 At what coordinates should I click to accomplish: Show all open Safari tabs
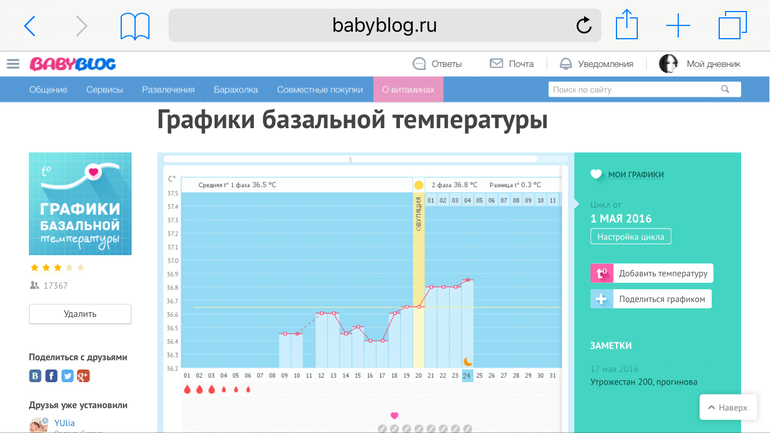click(x=732, y=26)
